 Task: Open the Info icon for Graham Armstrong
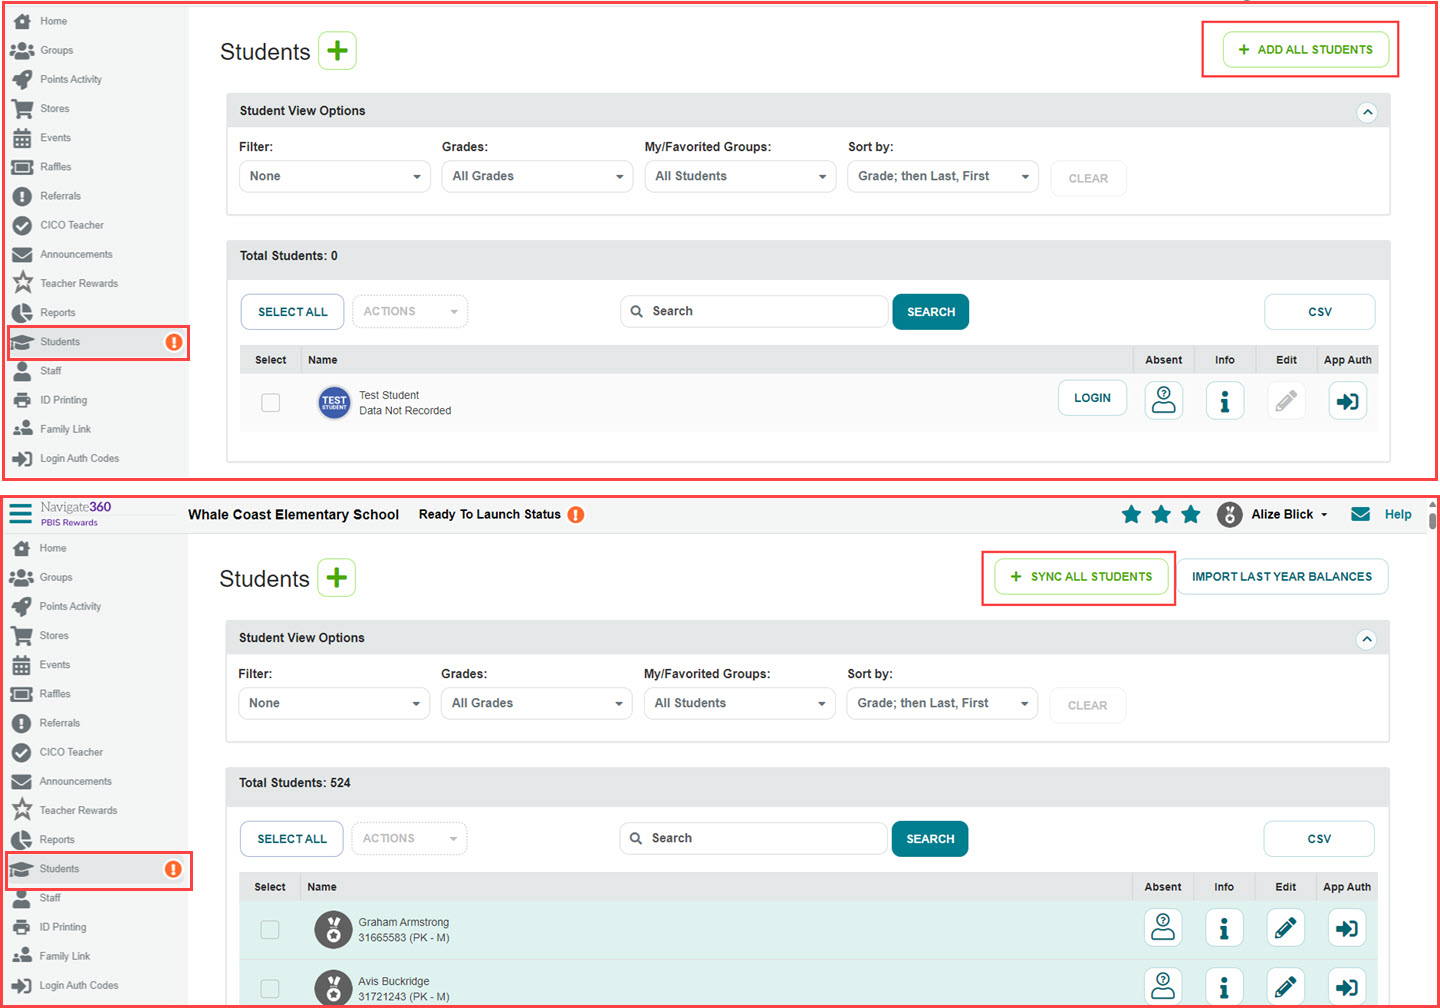[x=1224, y=928]
